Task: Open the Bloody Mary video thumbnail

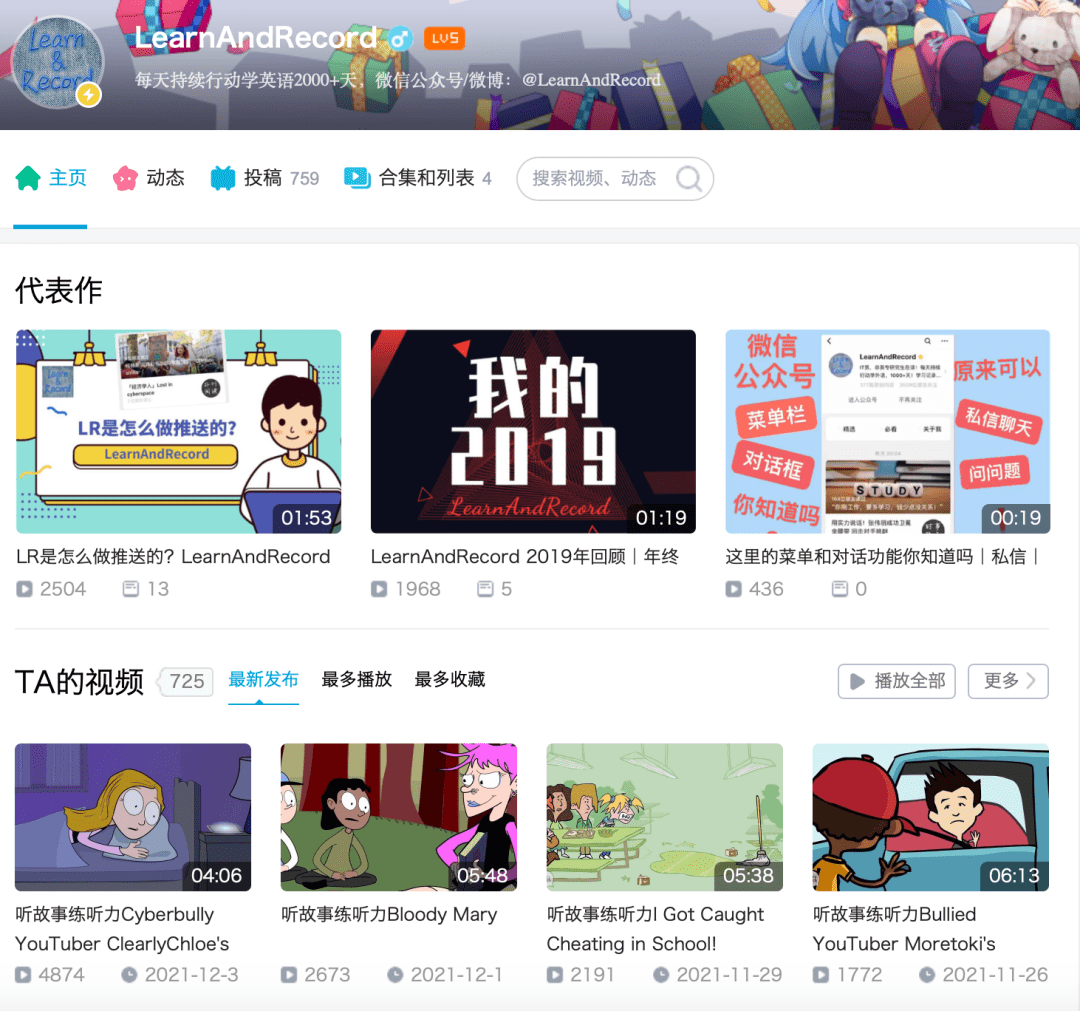Action: (399, 817)
